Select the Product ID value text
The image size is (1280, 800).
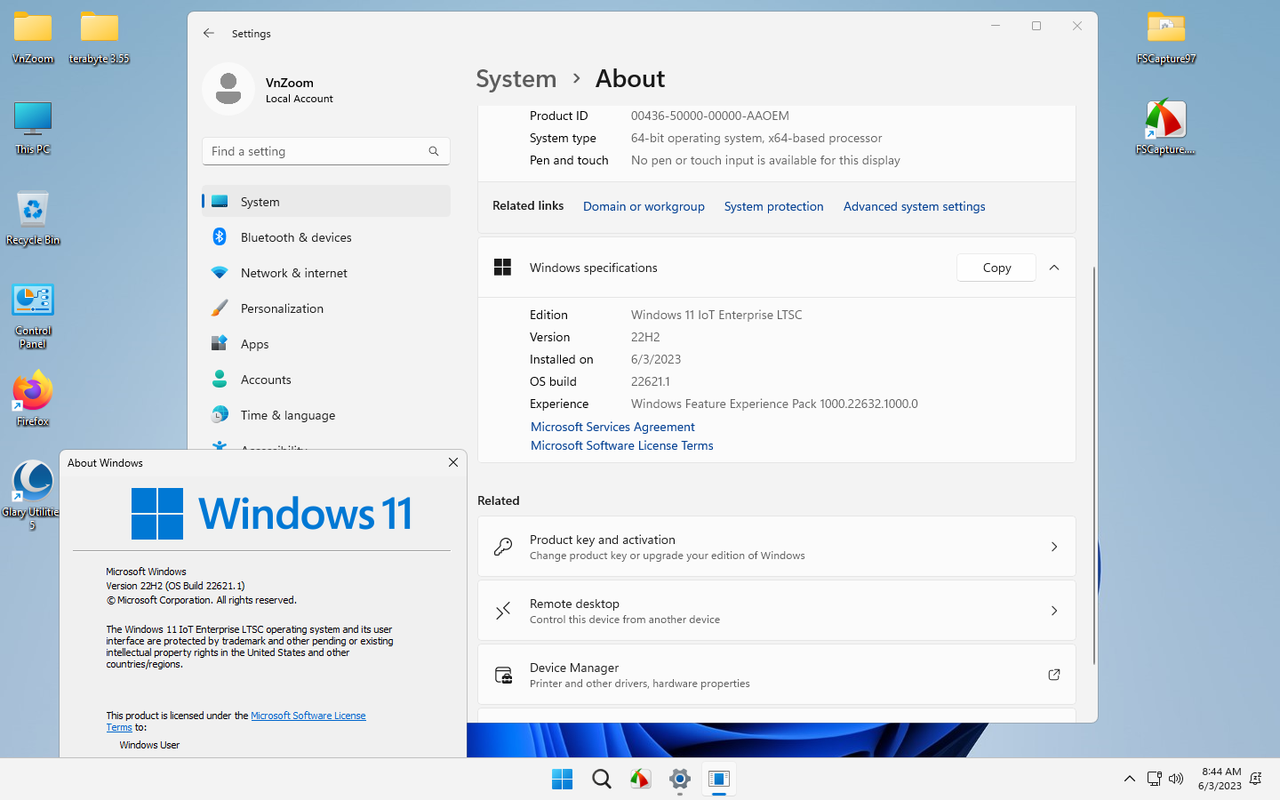pyautogui.click(x=710, y=116)
